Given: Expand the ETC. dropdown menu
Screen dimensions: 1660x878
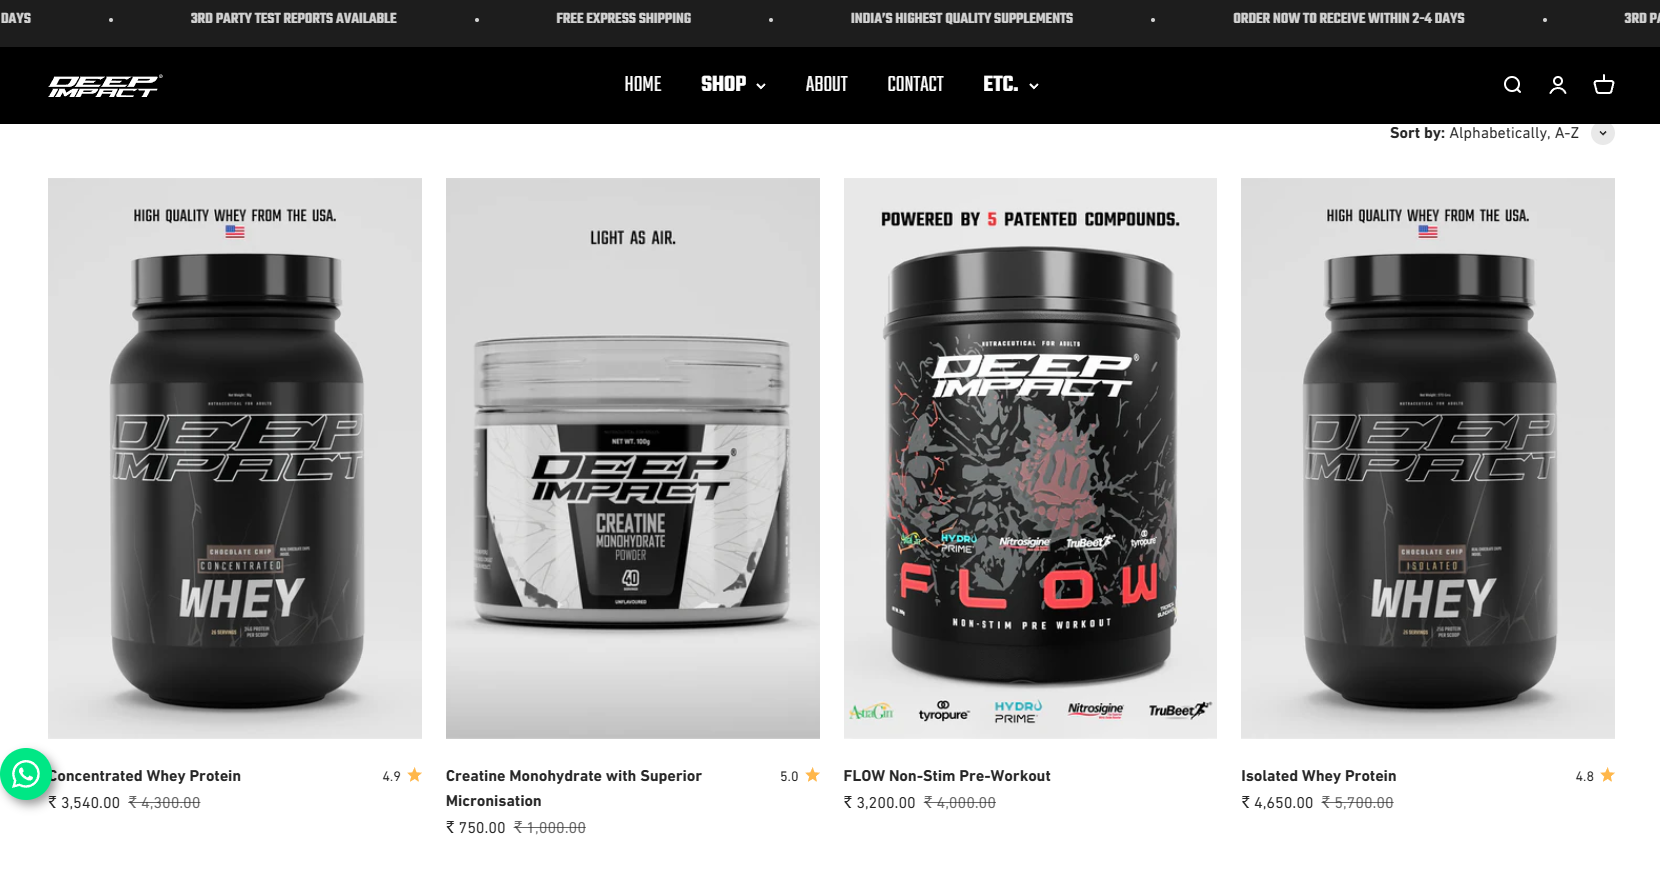Looking at the screenshot, I should pos(1011,85).
